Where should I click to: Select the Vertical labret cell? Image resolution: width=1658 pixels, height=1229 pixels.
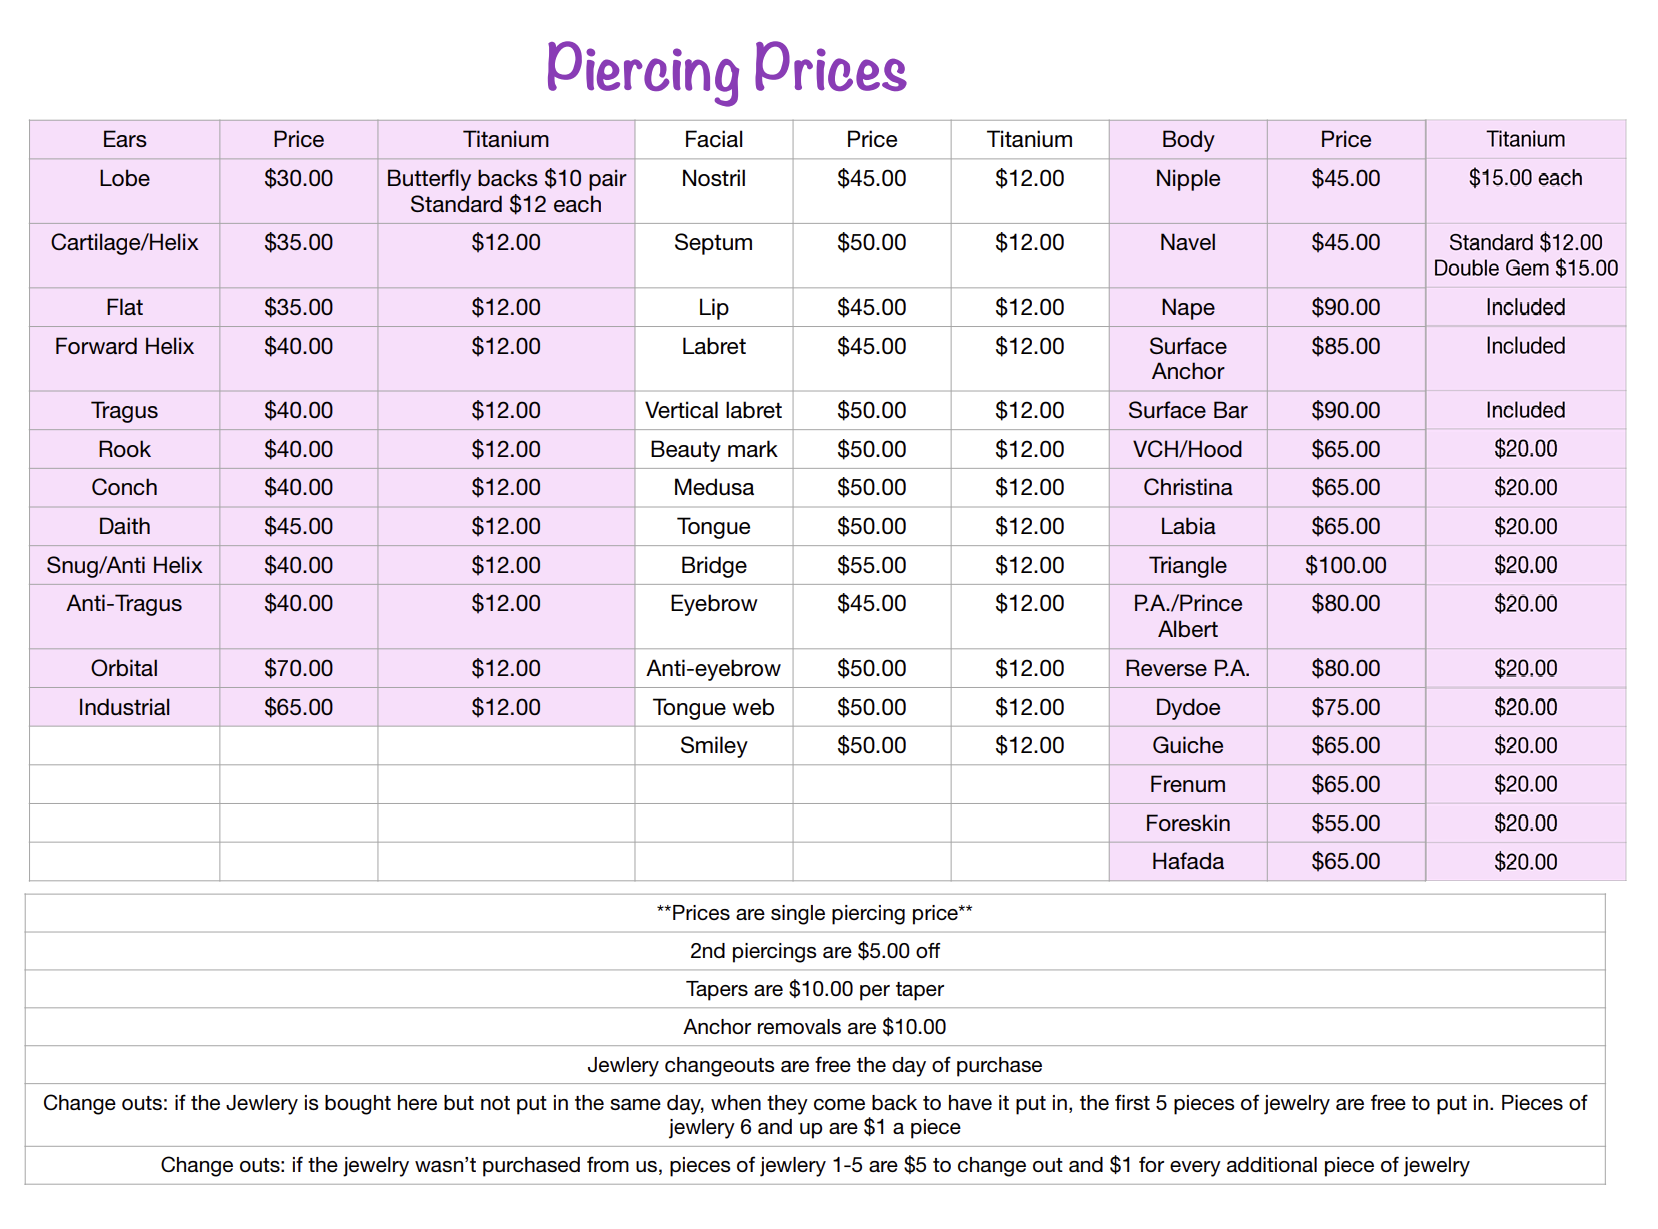[713, 410]
